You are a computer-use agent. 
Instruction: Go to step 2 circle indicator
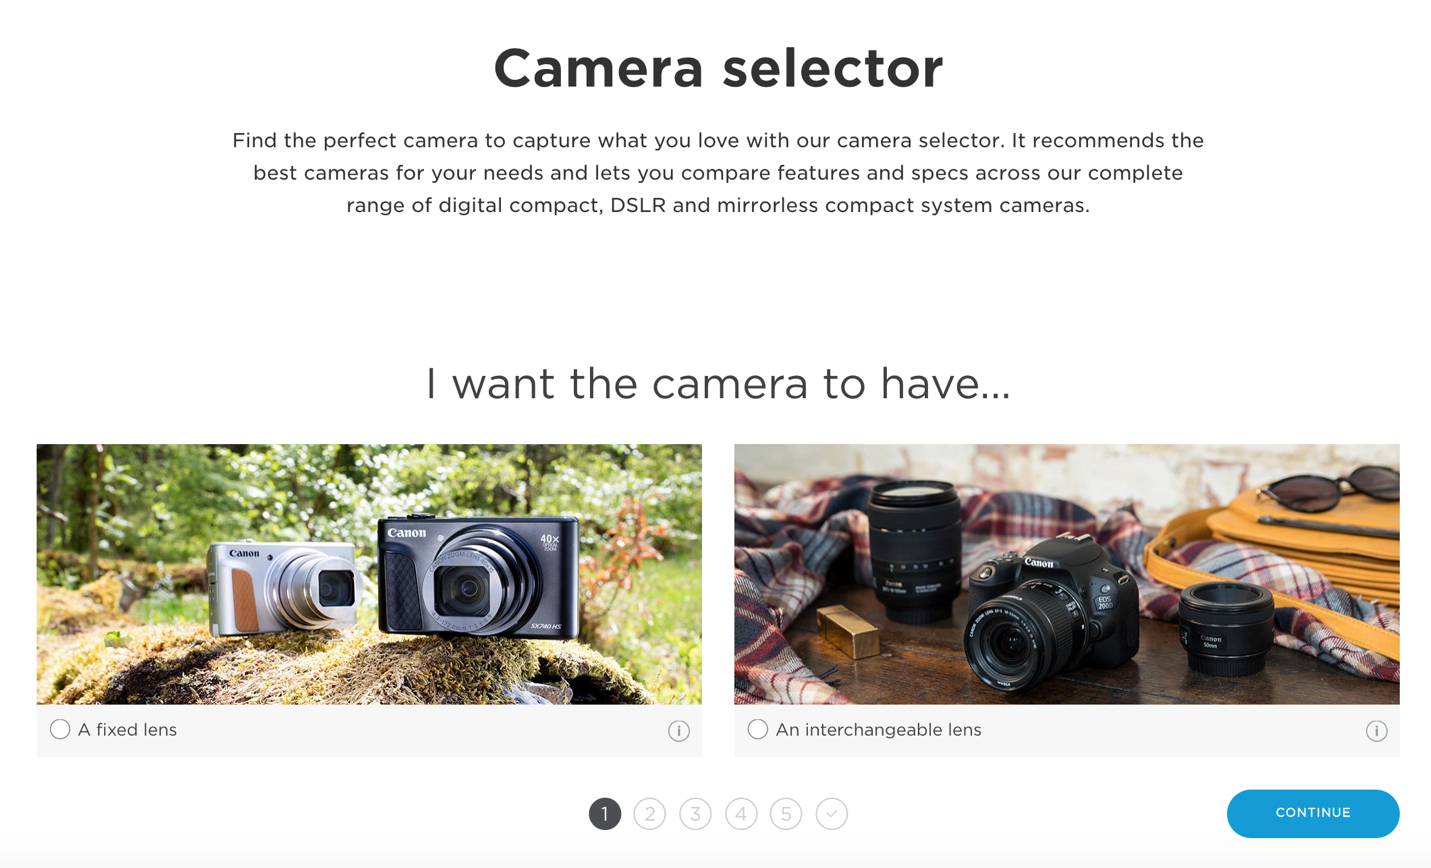(650, 814)
